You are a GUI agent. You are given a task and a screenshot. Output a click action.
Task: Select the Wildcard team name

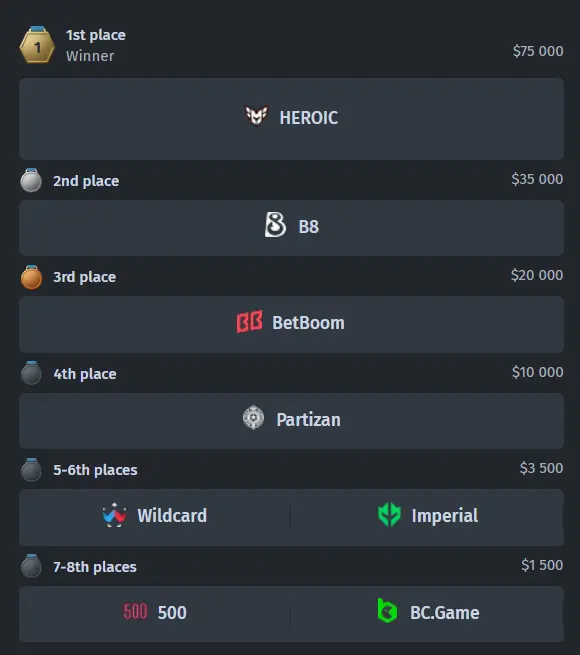point(172,516)
